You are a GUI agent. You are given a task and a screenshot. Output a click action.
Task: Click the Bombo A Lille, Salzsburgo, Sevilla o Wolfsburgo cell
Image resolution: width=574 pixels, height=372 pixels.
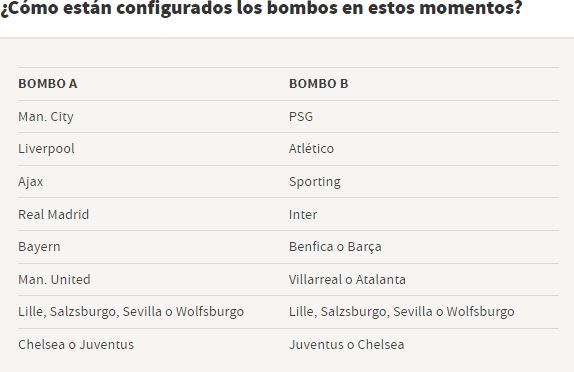(x=131, y=312)
